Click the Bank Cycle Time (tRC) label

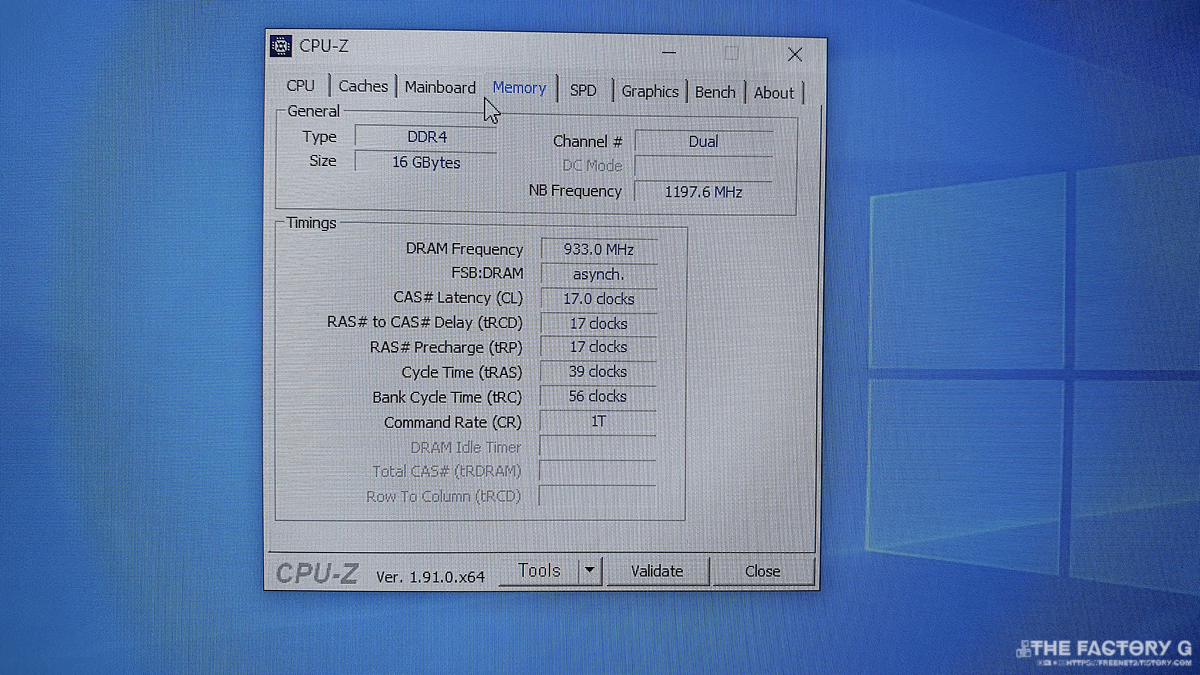(447, 397)
